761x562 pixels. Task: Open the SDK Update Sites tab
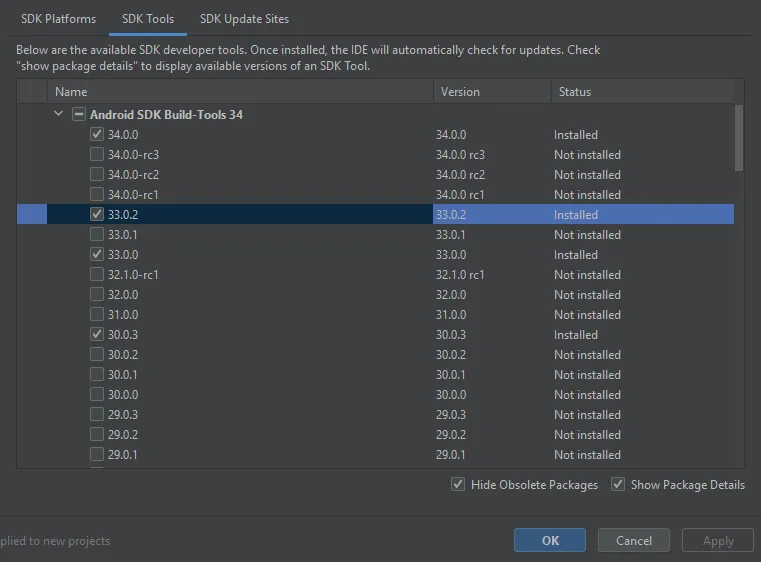point(245,19)
